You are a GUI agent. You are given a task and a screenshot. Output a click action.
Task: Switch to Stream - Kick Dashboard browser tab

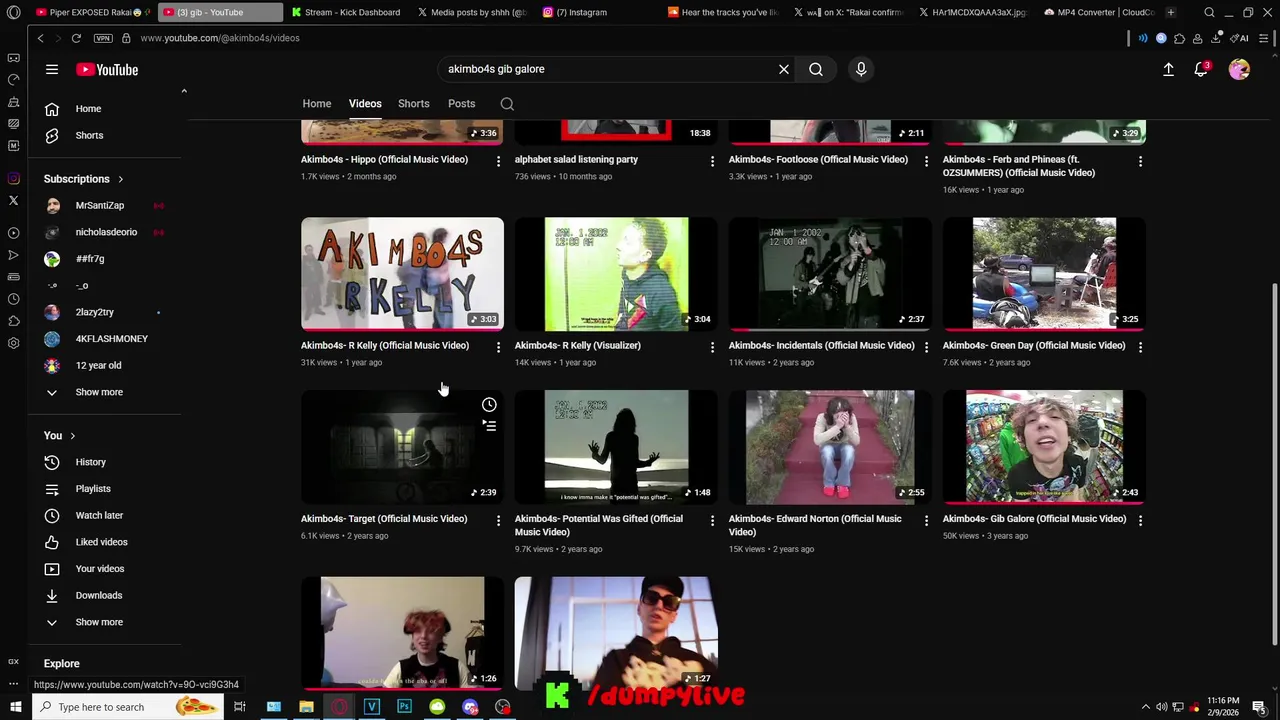(345, 12)
